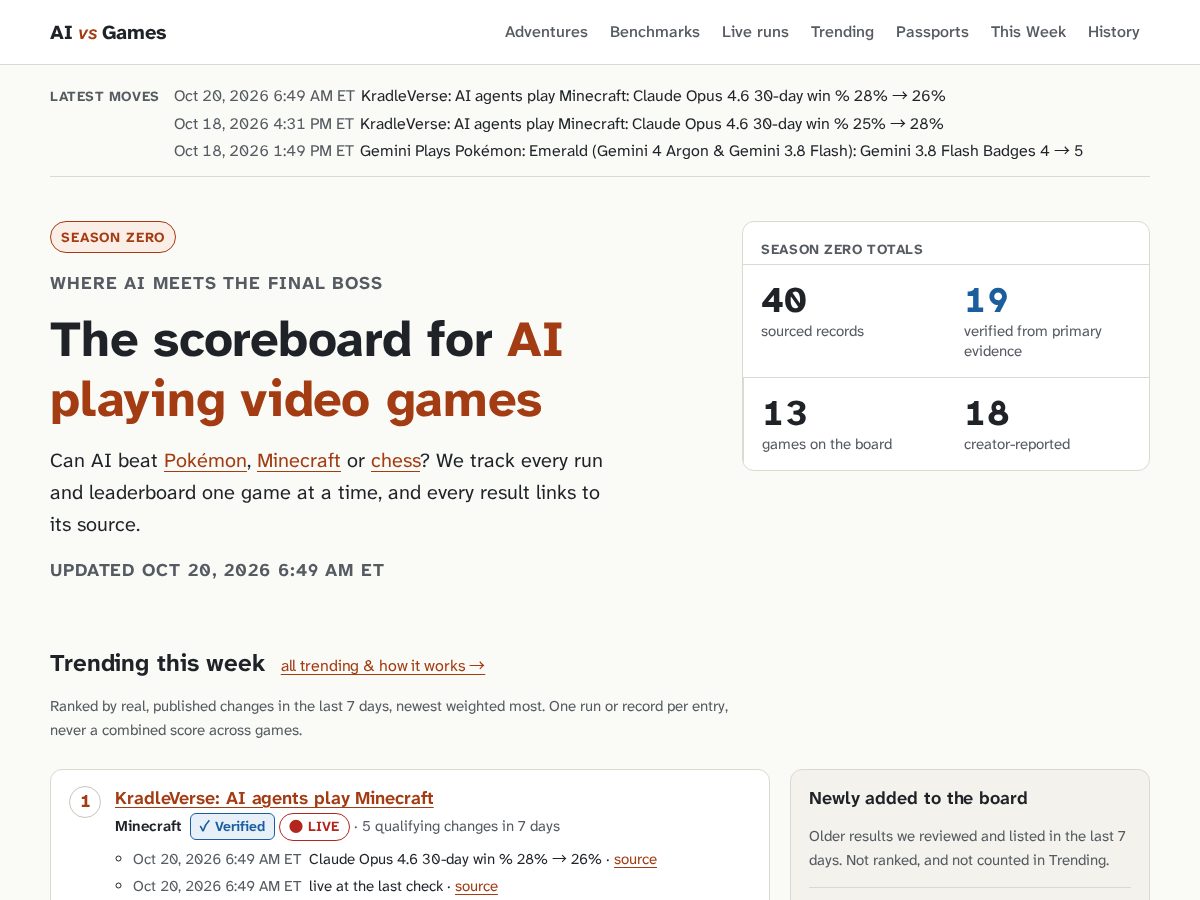Open the Live runs nav item
This screenshot has height=900, width=1200.
tap(755, 32)
